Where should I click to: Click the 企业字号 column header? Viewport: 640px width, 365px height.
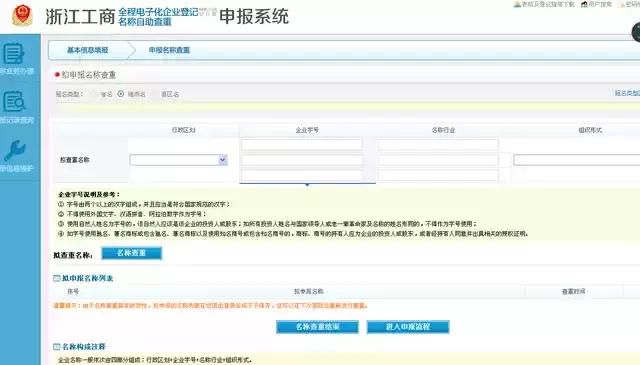pyautogui.click(x=307, y=130)
